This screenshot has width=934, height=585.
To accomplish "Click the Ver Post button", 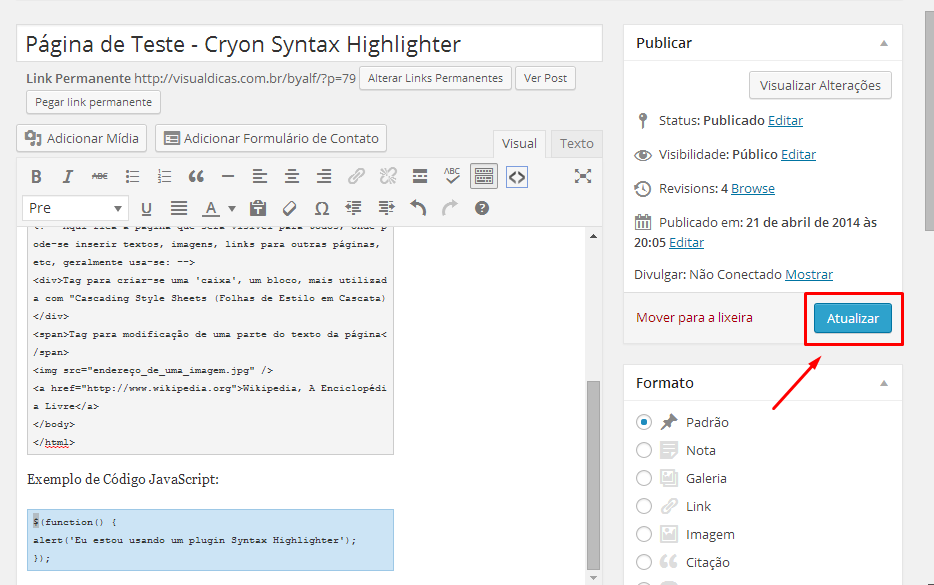I will (x=545, y=78).
